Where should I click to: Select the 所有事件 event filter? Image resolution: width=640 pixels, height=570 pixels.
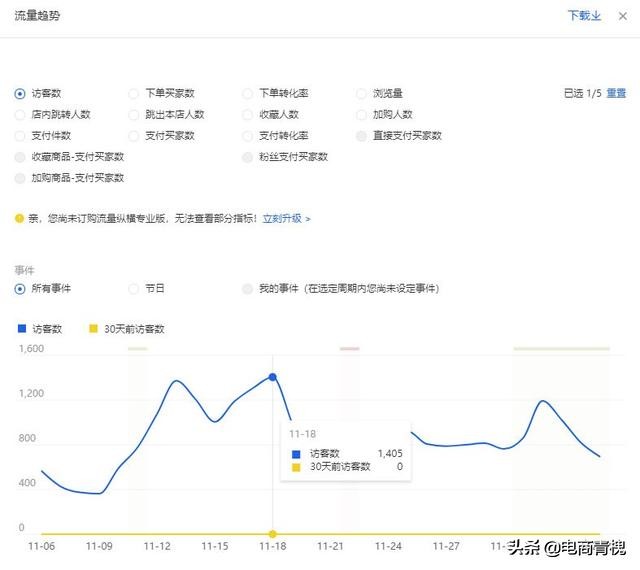point(20,289)
